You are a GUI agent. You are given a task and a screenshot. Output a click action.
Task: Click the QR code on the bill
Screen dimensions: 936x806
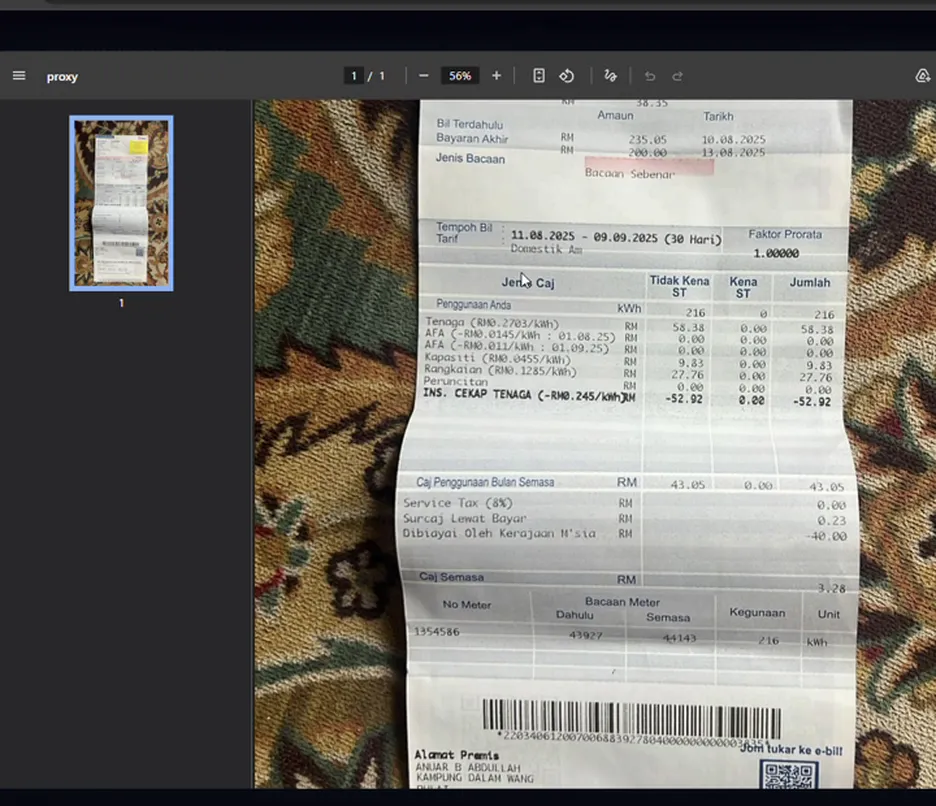789,775
